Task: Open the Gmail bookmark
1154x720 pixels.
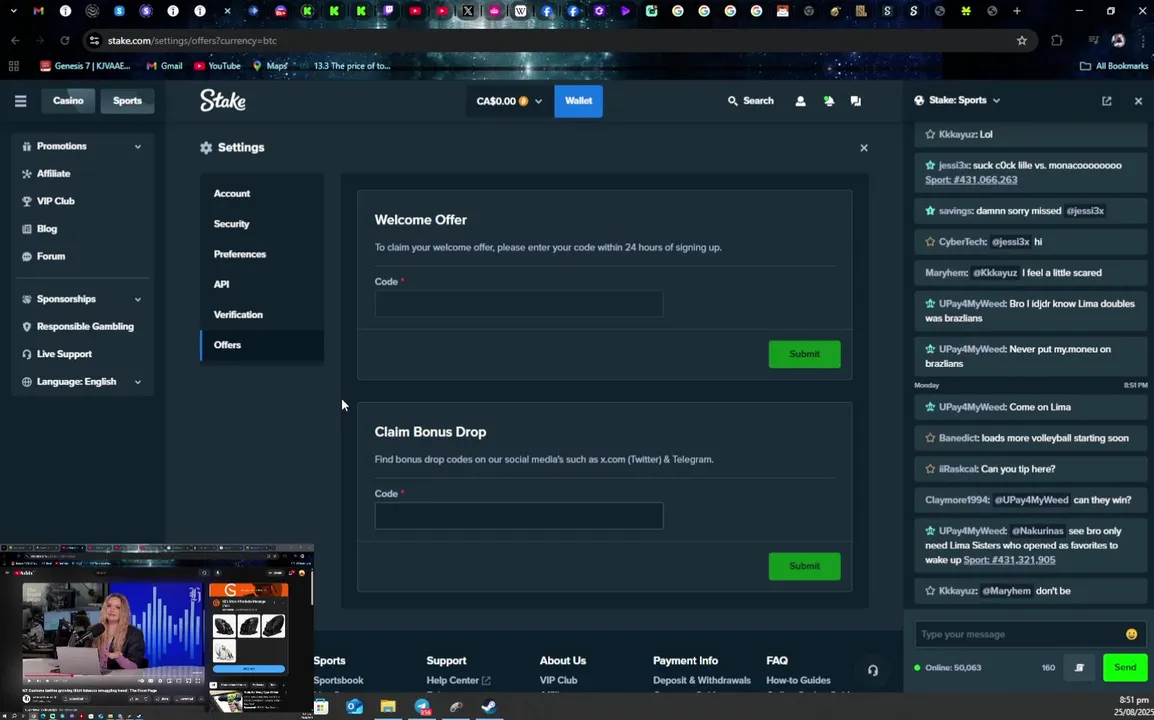Action: coord(164,66)
